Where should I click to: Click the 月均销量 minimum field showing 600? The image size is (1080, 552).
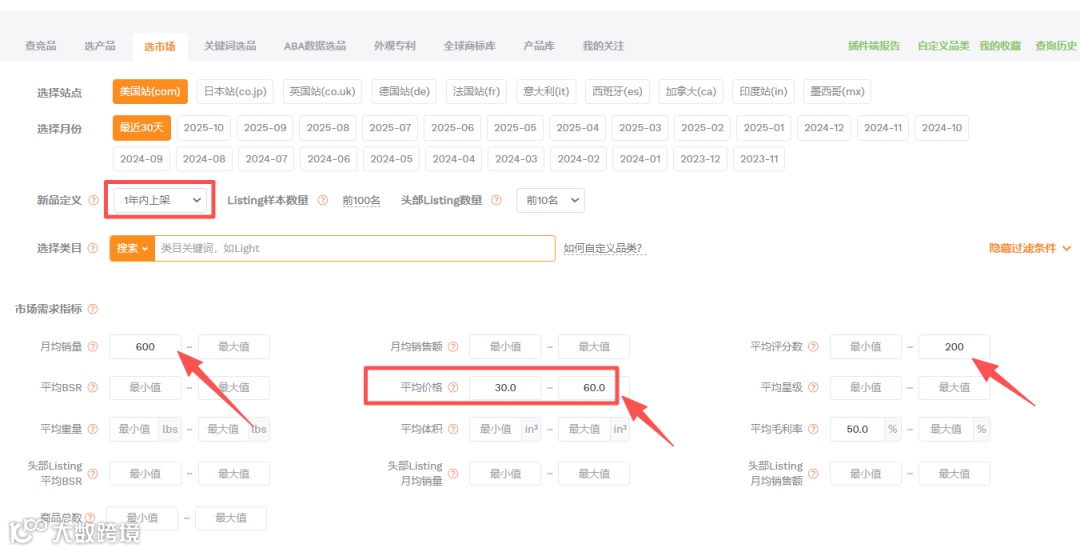145,347
